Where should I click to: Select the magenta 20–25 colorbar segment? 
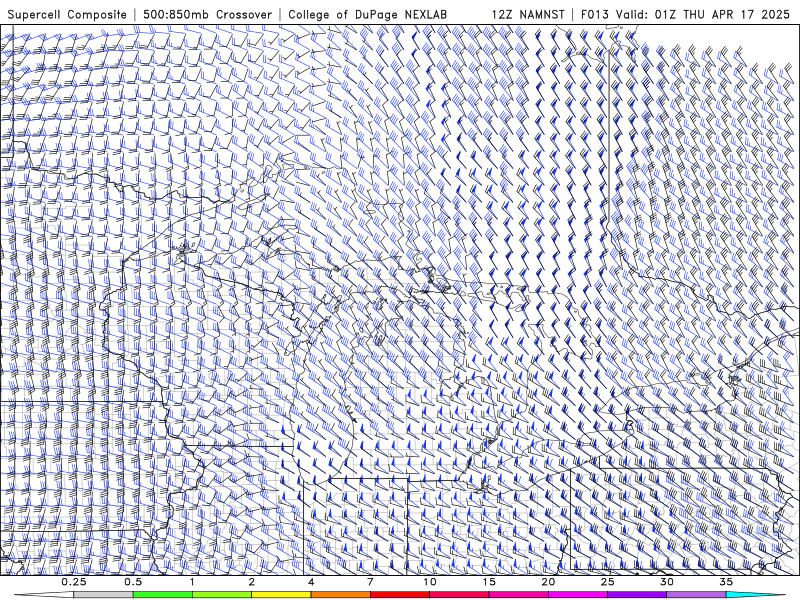point(578,595)
